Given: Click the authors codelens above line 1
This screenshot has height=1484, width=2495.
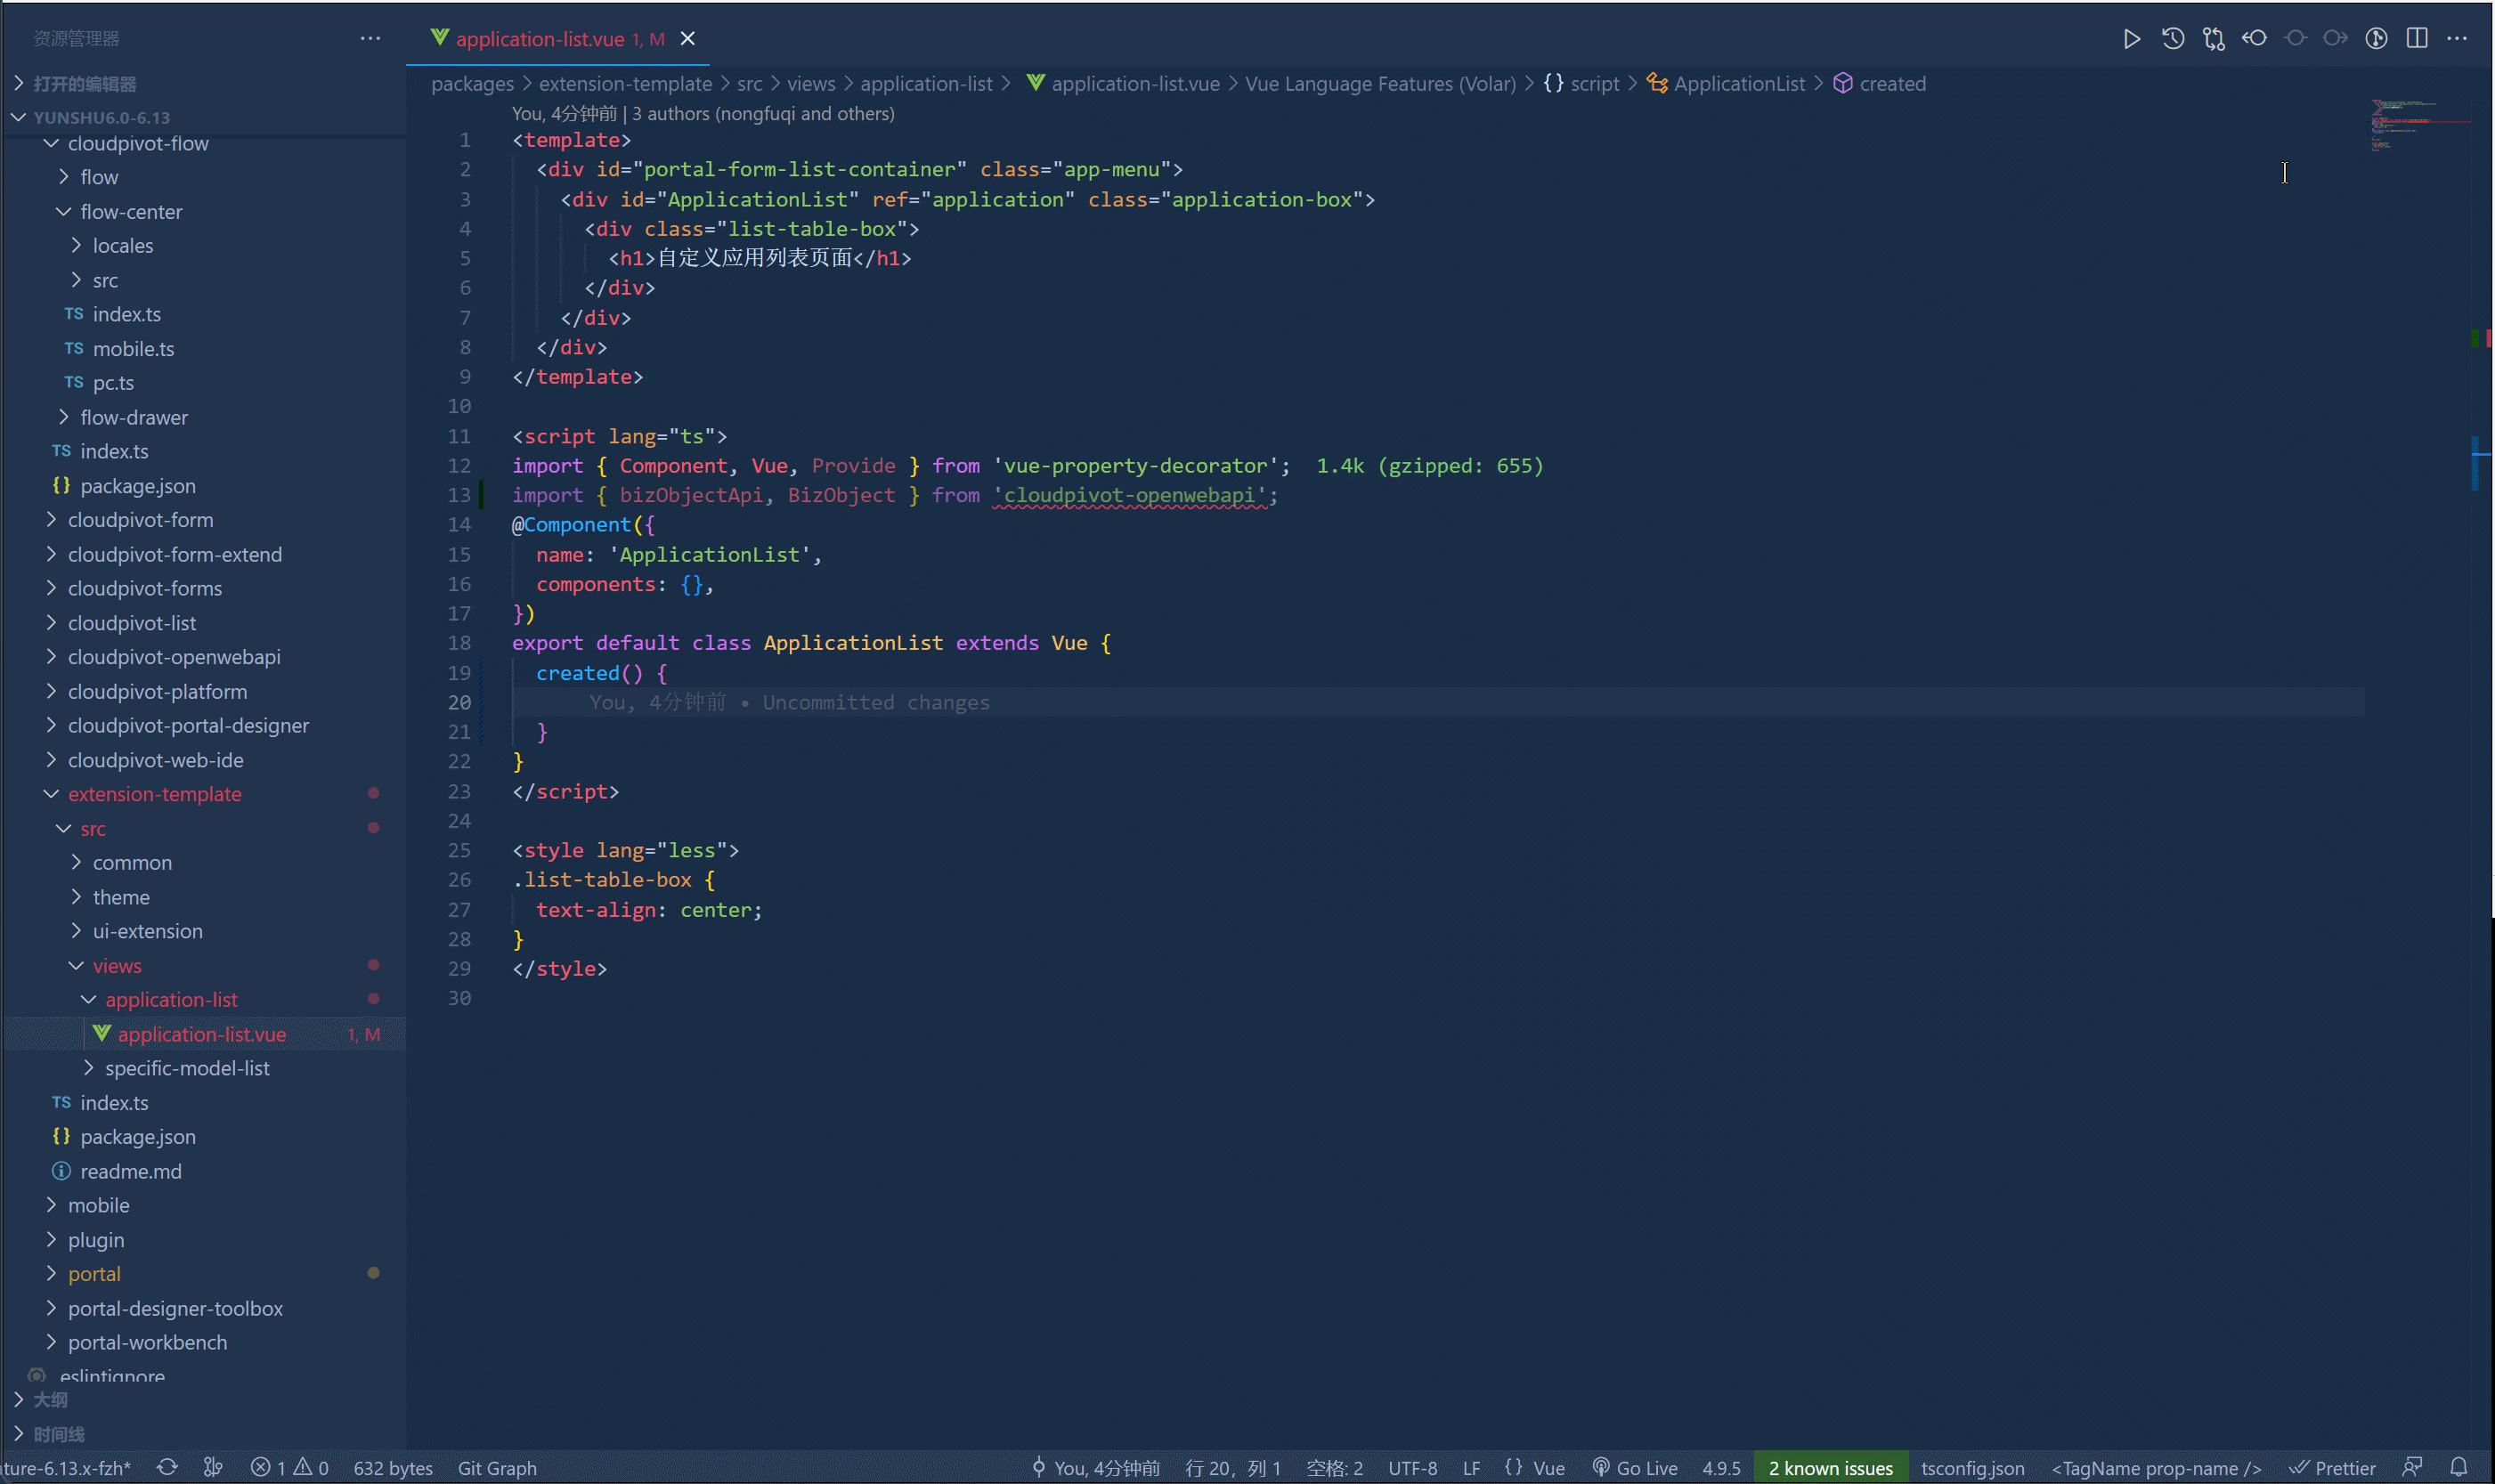Looking at the screenshot, I should pos(703,113).
